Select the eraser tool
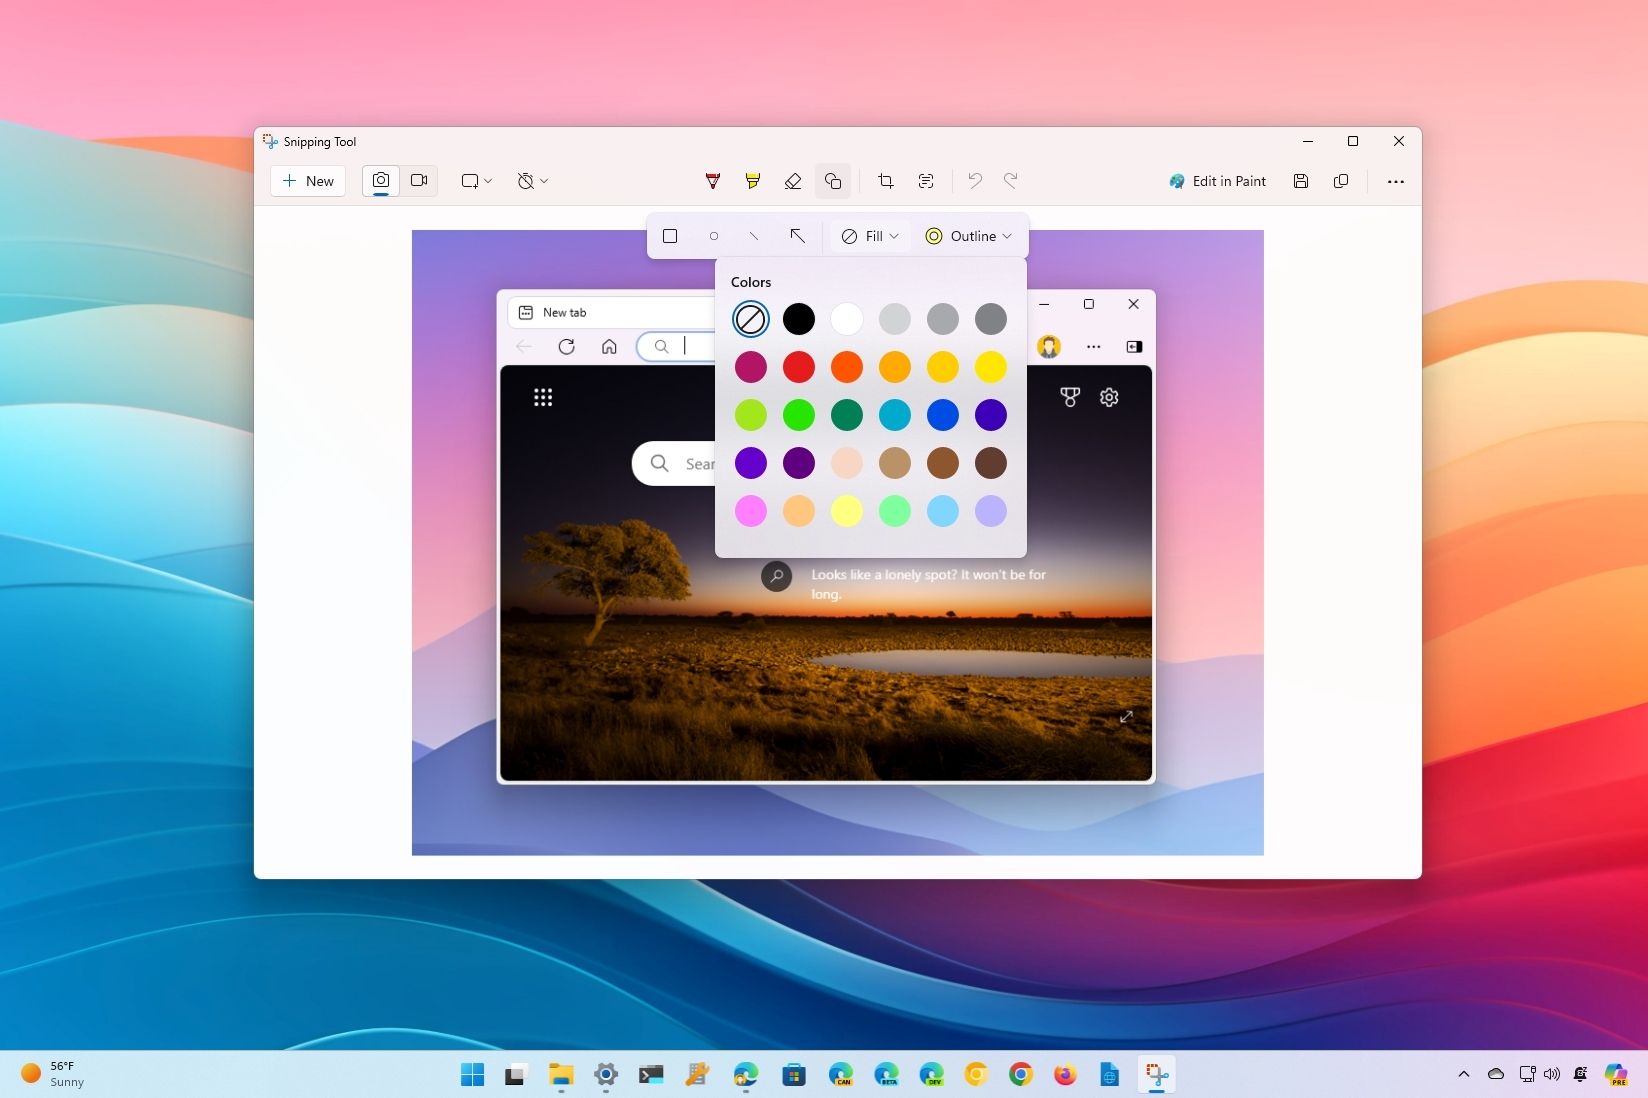1648x1098 pixels. click(792, 181)
